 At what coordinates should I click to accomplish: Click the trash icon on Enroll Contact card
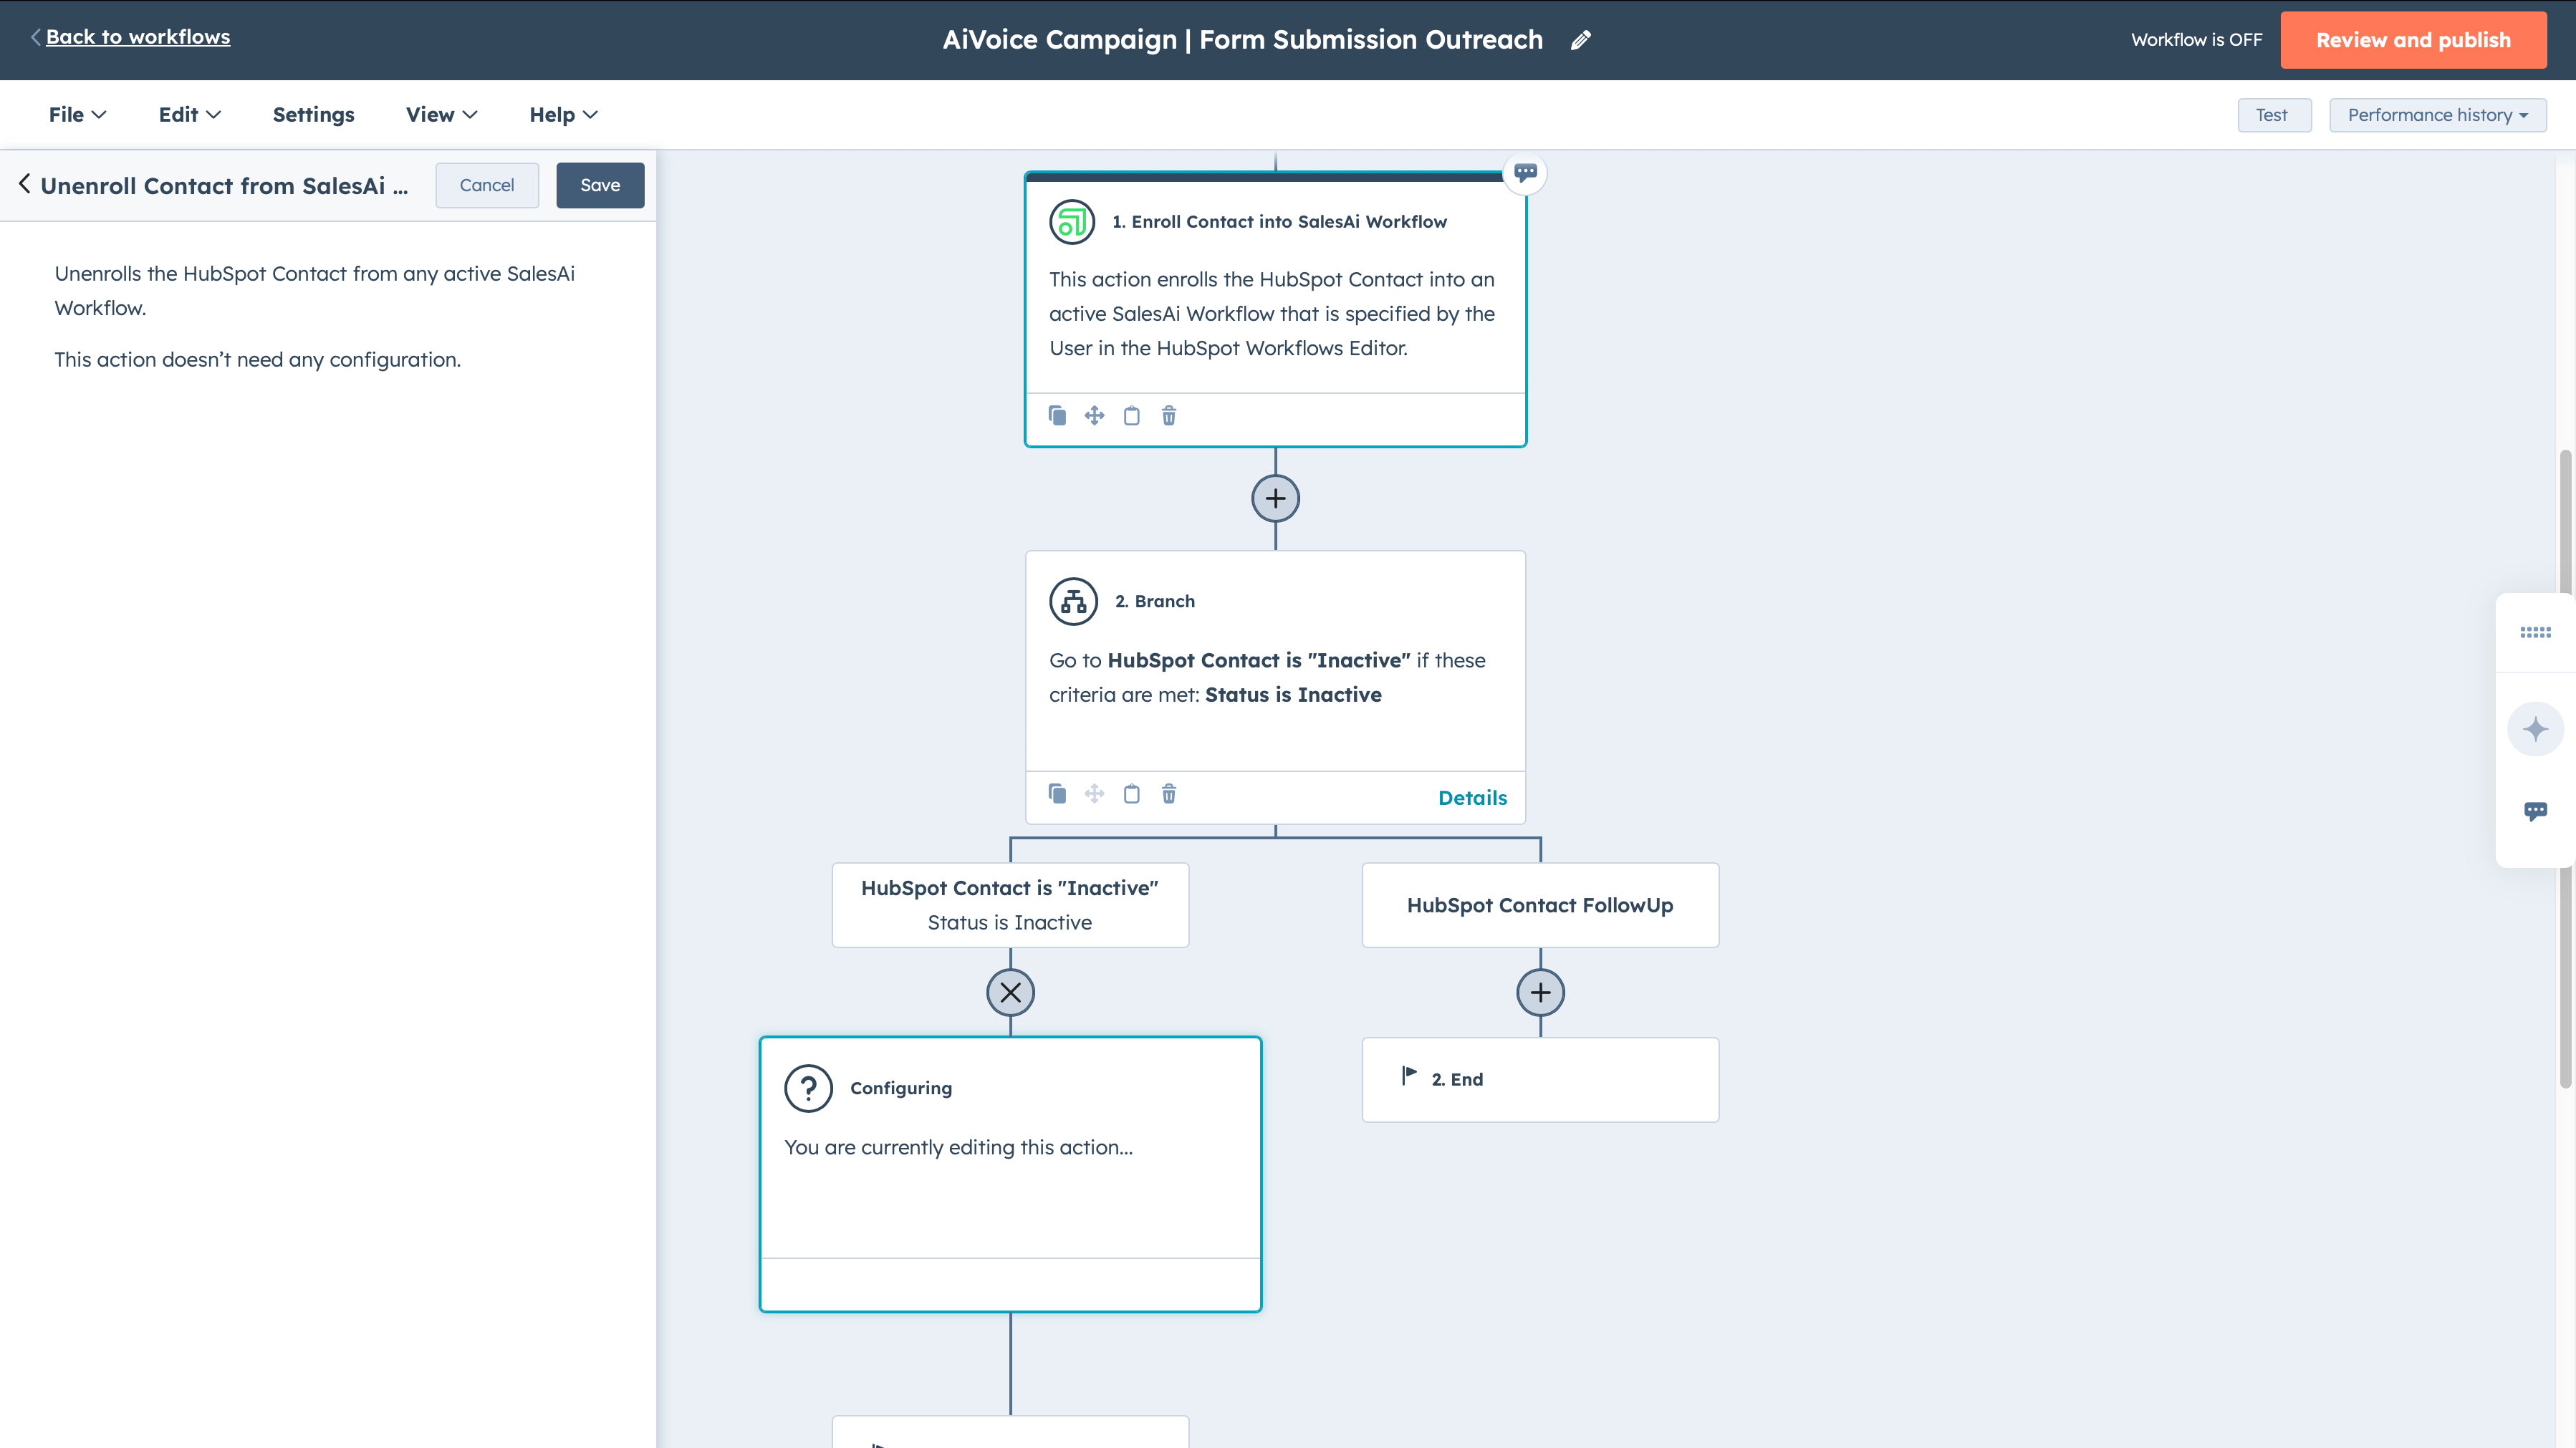coord(1168,415)
